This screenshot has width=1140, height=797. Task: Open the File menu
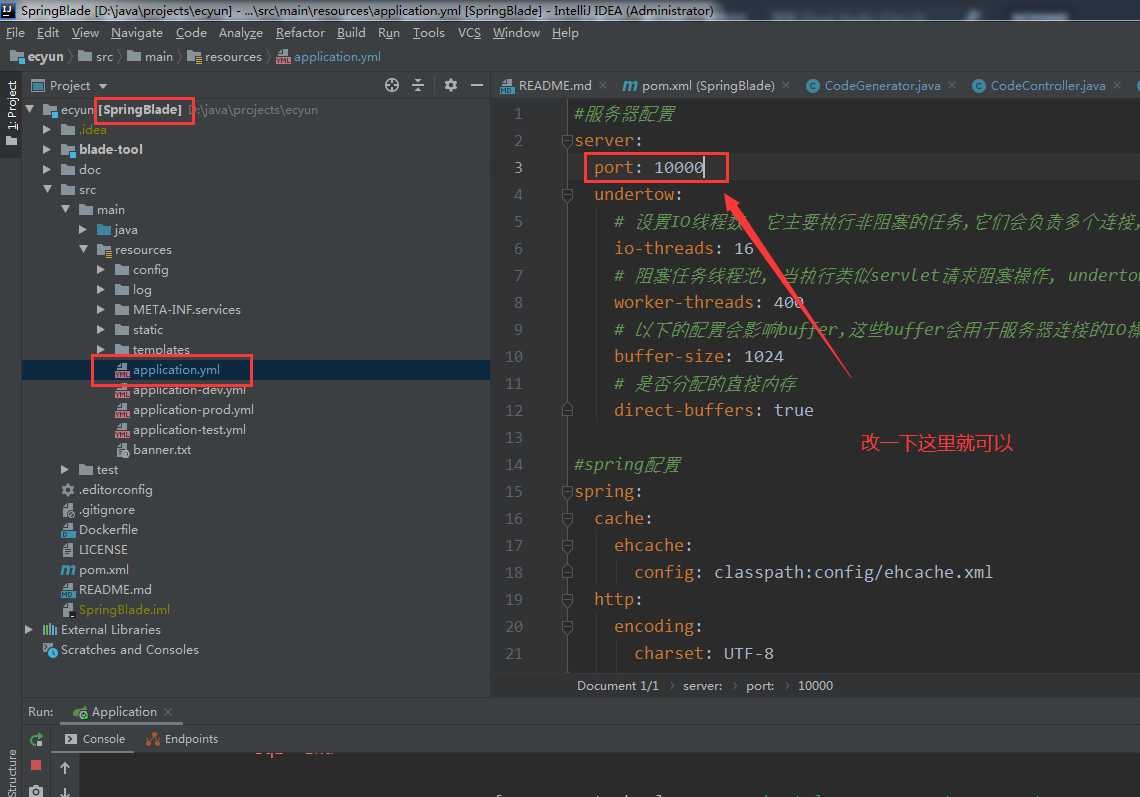[x=15, y=33]
